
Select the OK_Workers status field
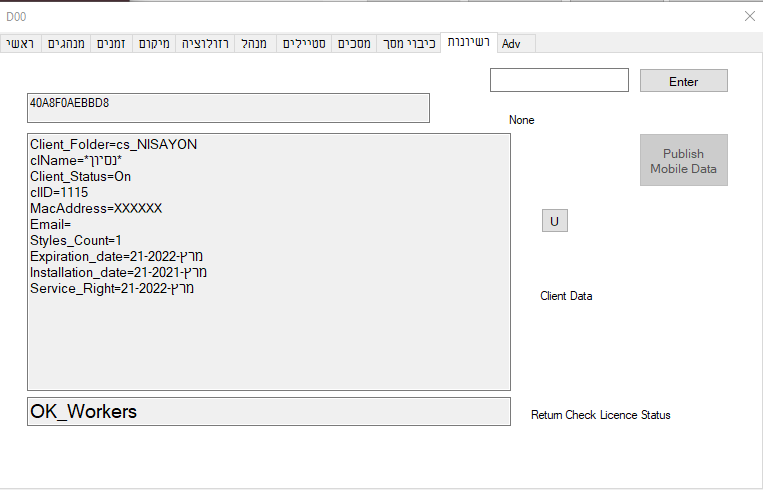[268, 411]
